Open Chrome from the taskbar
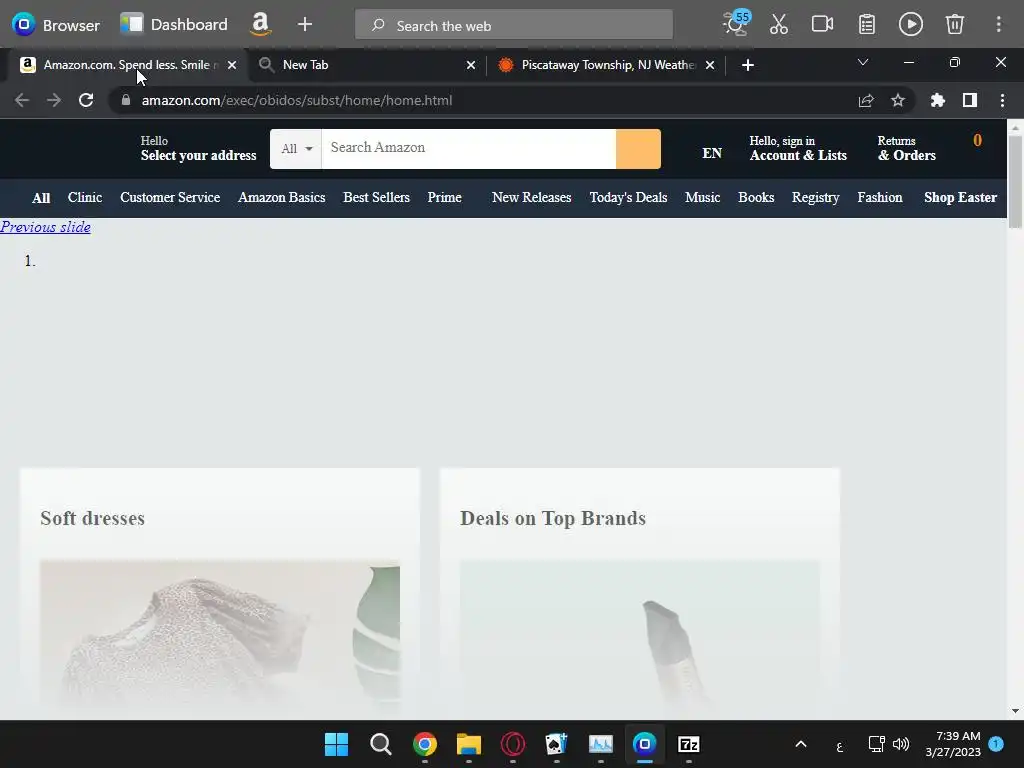 [x=424, y=744]
